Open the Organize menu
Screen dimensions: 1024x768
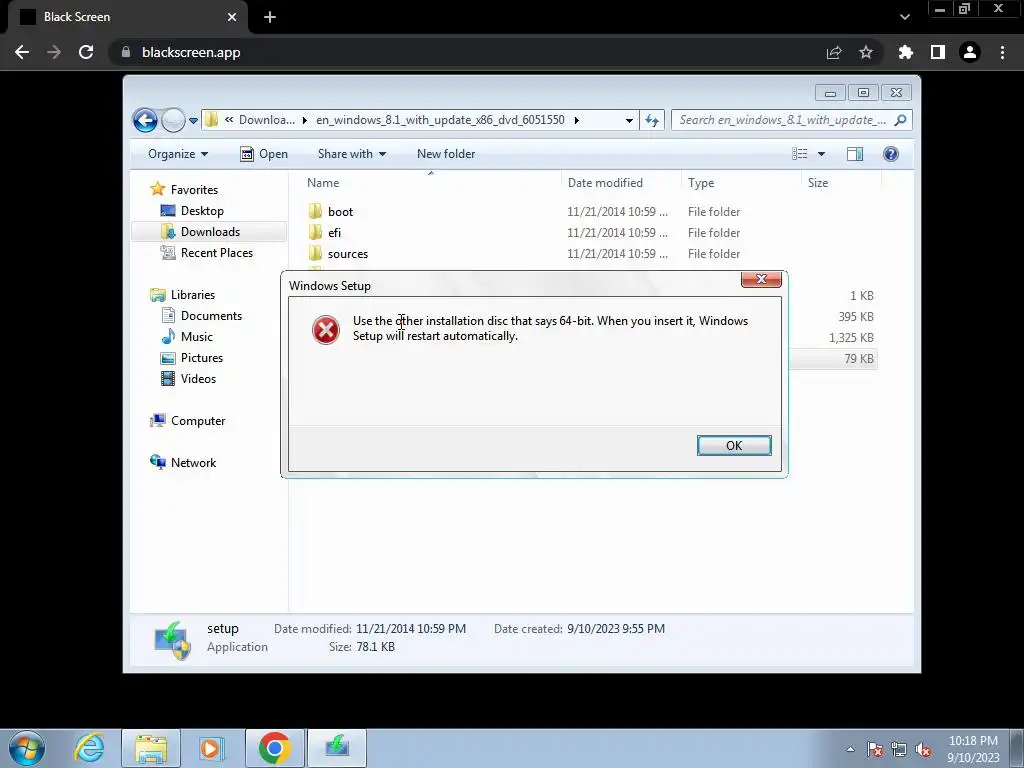[x=178, y=154]
